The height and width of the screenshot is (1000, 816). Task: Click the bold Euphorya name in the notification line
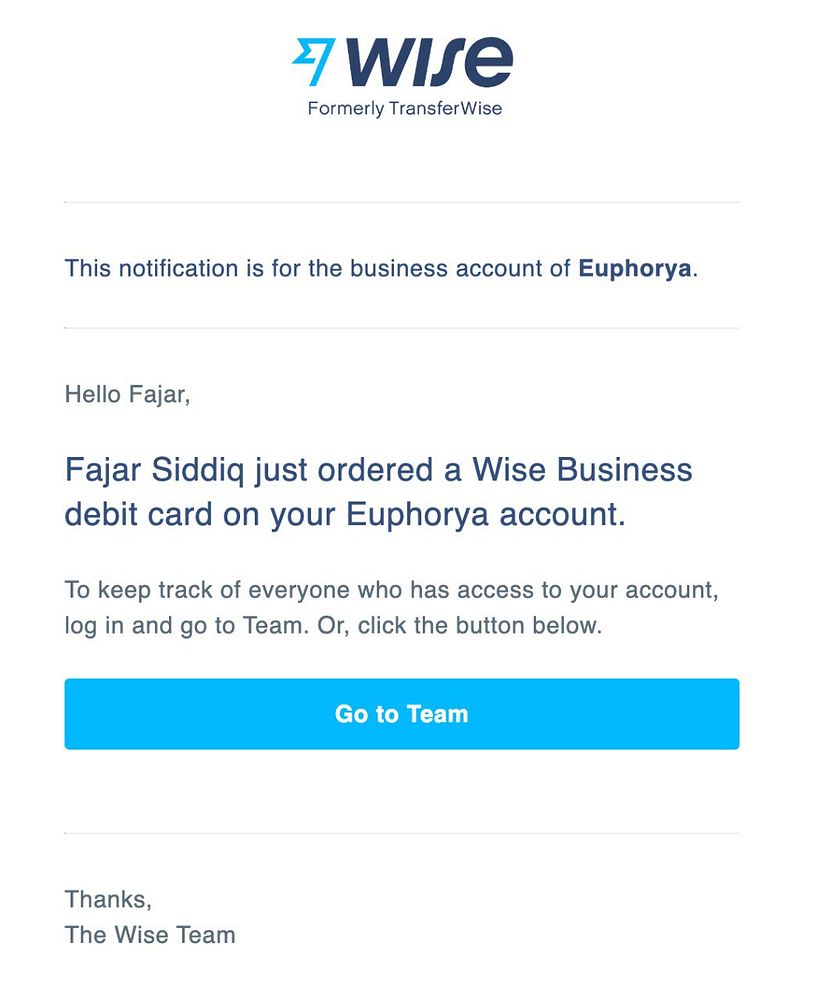click(x=635, y=268)
